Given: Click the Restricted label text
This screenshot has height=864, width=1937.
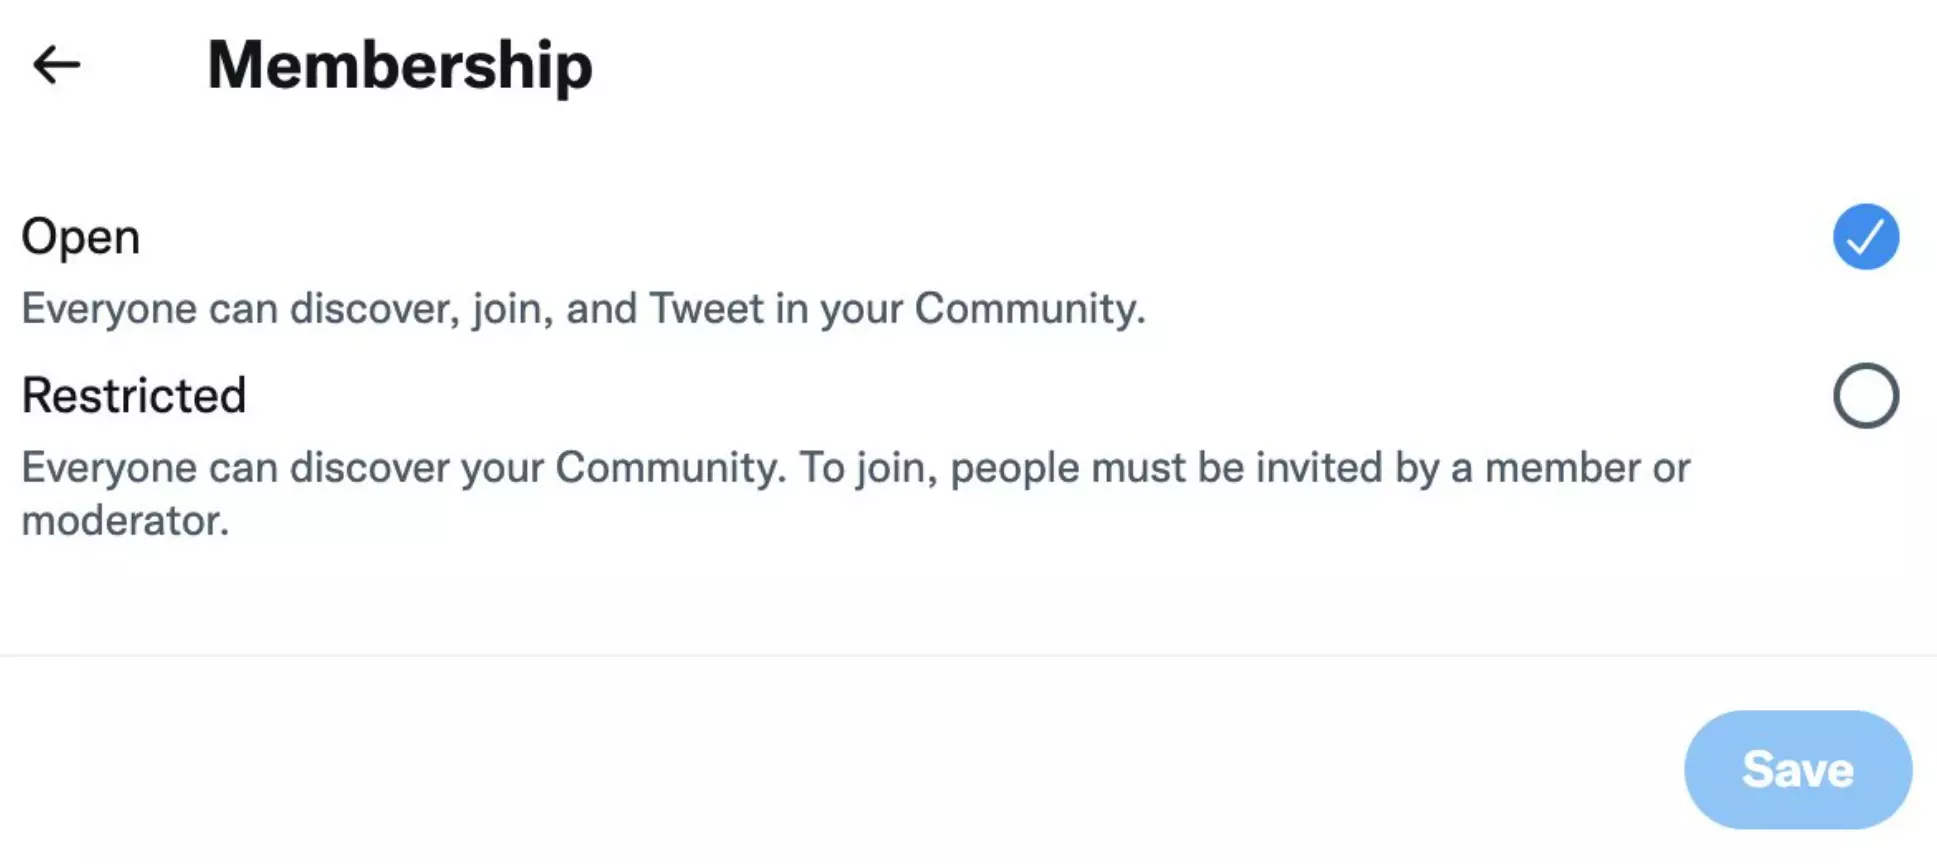Looking at the screenshot, I should pyautogui.click(x=134, y=395).
